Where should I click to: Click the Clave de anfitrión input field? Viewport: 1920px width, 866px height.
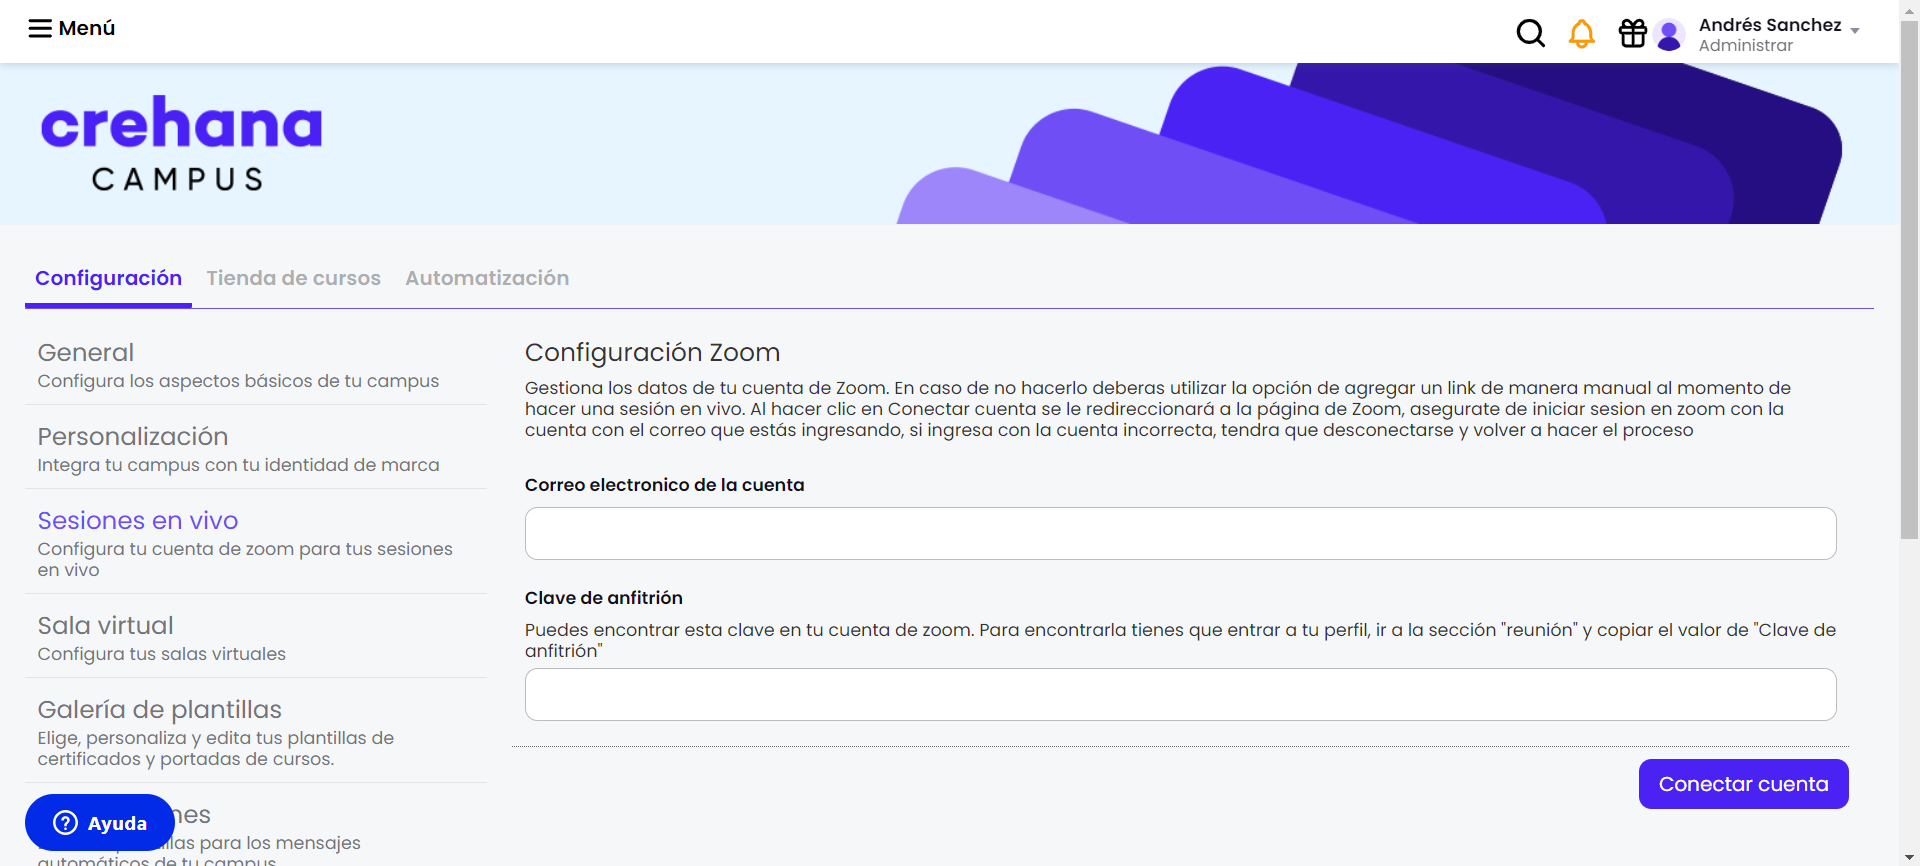[1180, 694]
